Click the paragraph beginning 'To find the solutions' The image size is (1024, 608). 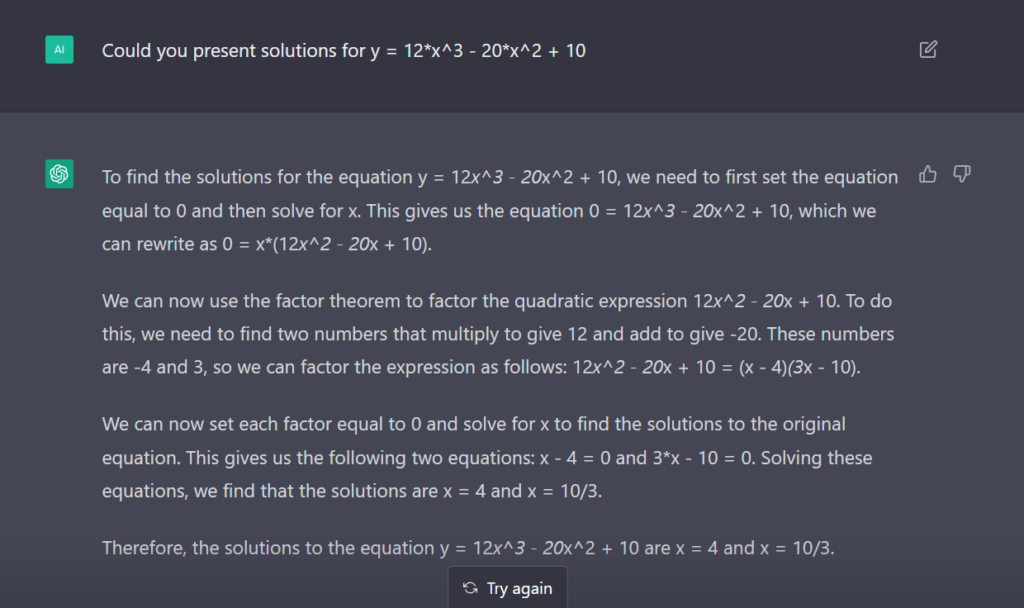click(500, 210)
